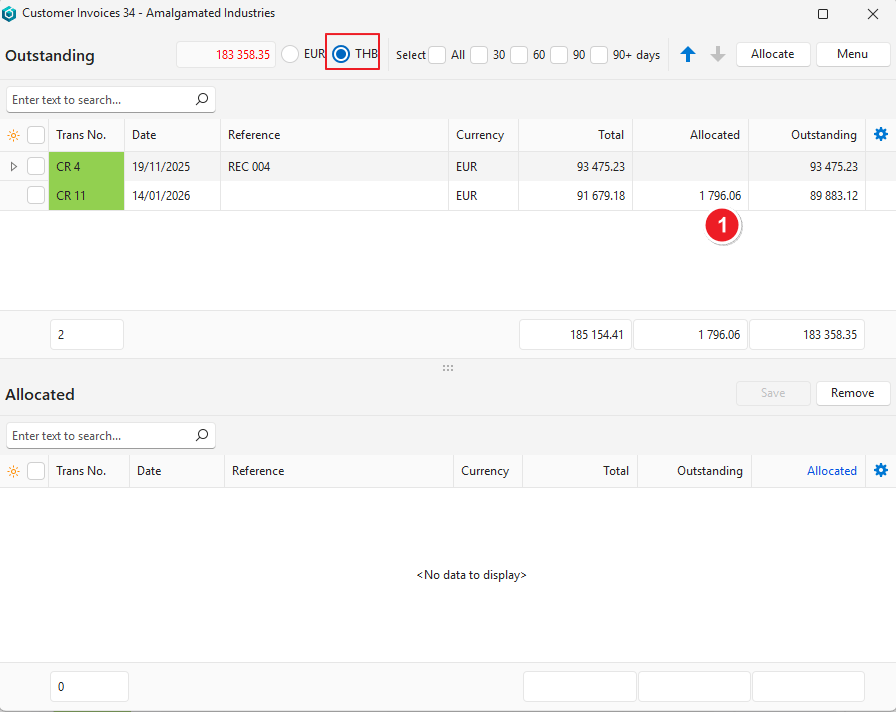The image size is (896, 712).
Task: Click search magnifier in Allocated search box
Action: (x=201, y=436)
